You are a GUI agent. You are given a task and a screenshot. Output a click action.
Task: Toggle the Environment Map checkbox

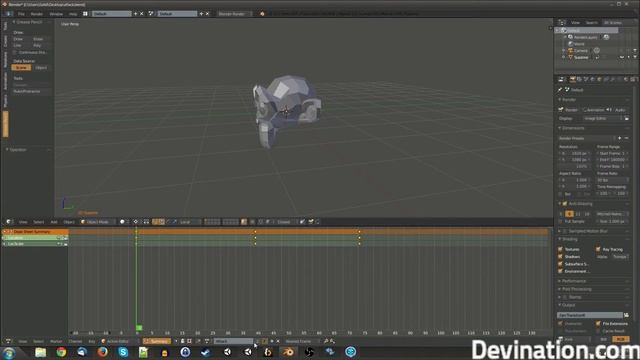[x=560, y=271]
